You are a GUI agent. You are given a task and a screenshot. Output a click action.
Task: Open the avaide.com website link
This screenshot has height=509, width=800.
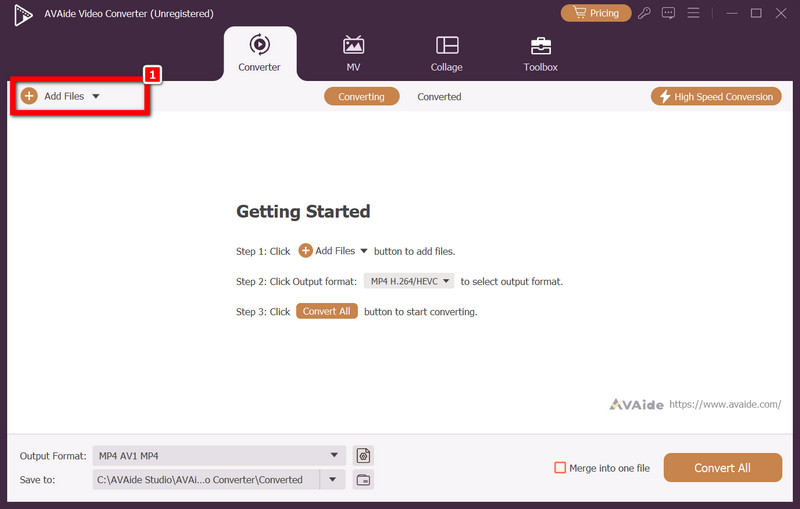click(724, 404)
